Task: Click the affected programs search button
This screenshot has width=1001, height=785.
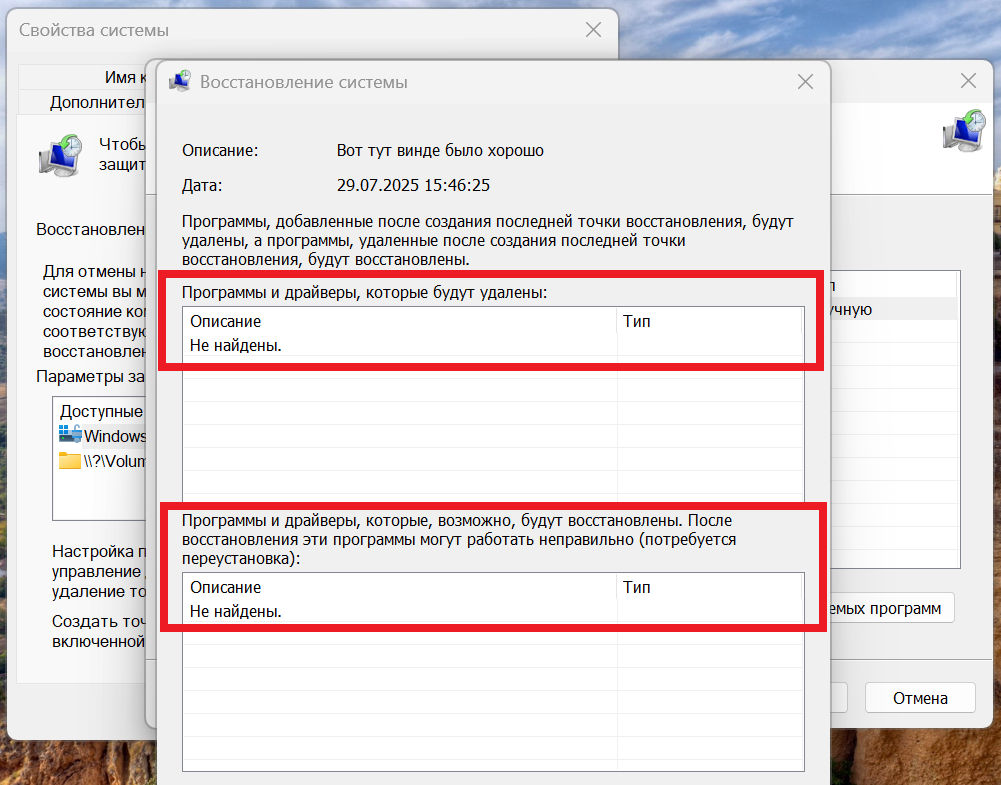Action: (x=892, y=608)
